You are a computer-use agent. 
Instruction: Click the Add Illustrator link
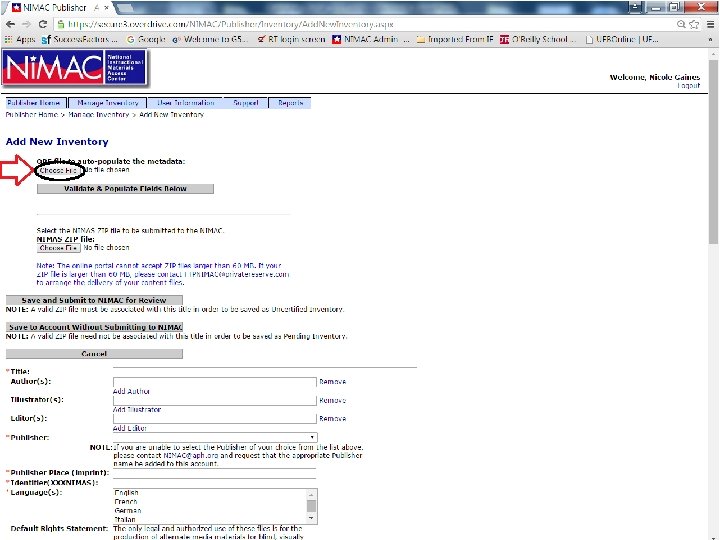coord(137,410)
